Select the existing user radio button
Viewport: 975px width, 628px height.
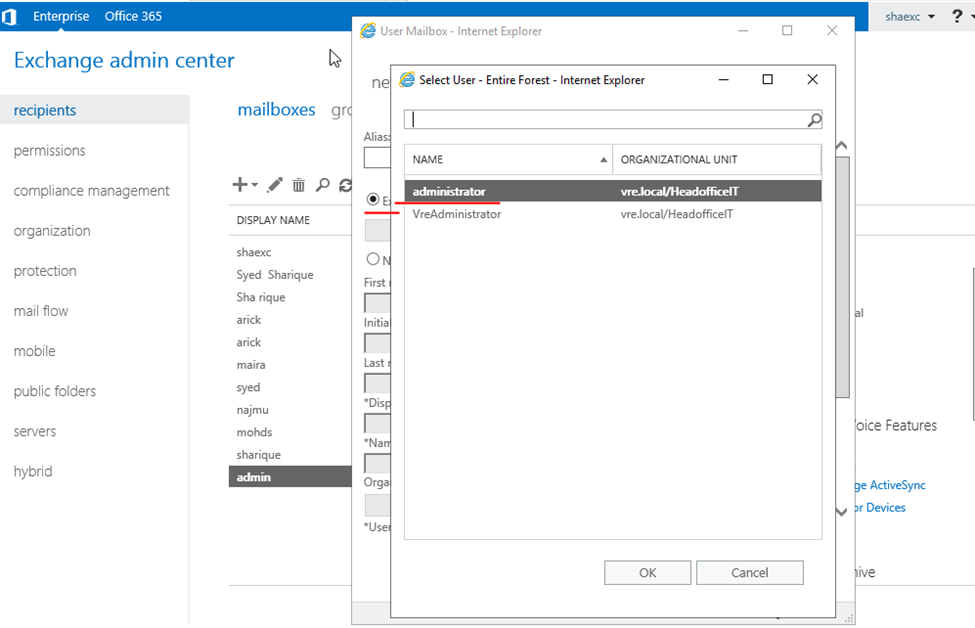[373, 200]
